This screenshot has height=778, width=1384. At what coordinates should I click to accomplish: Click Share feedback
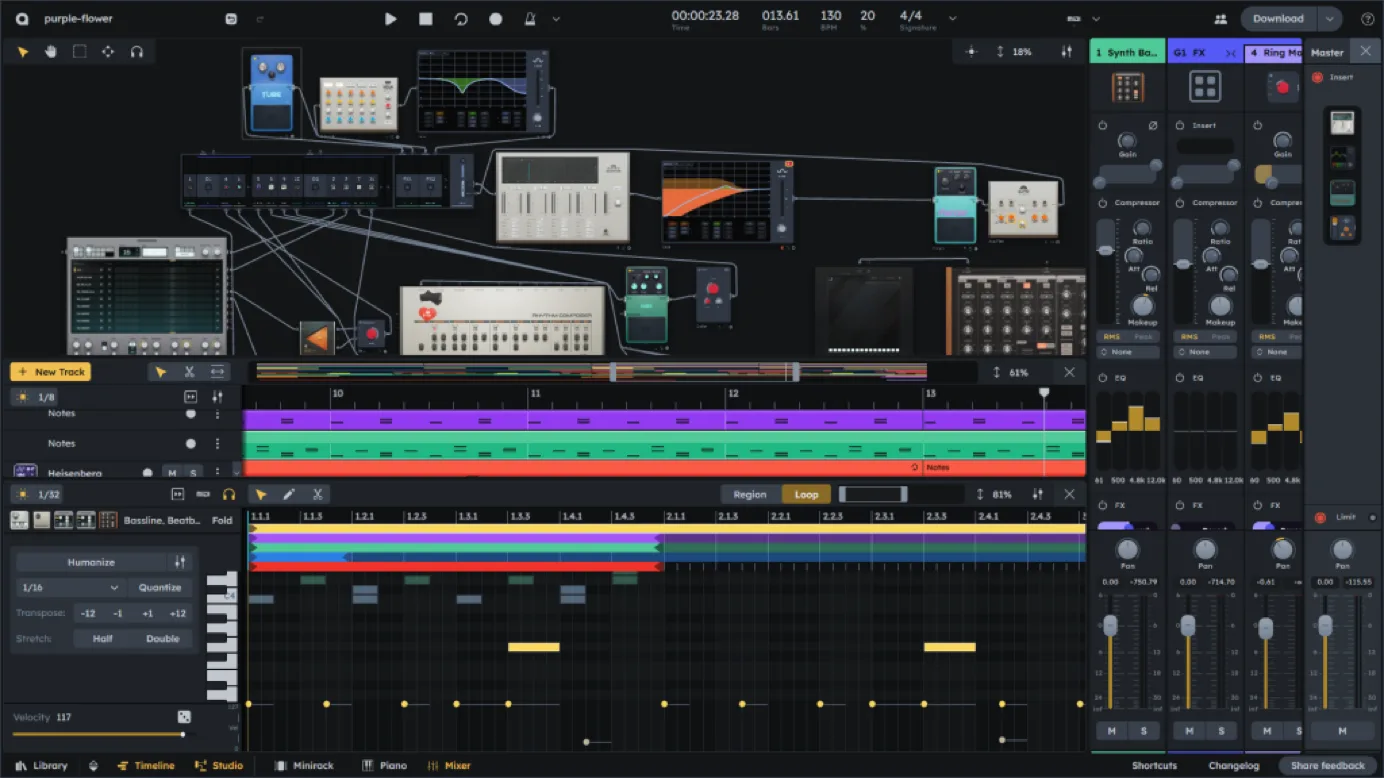(x=1327, y=766)
